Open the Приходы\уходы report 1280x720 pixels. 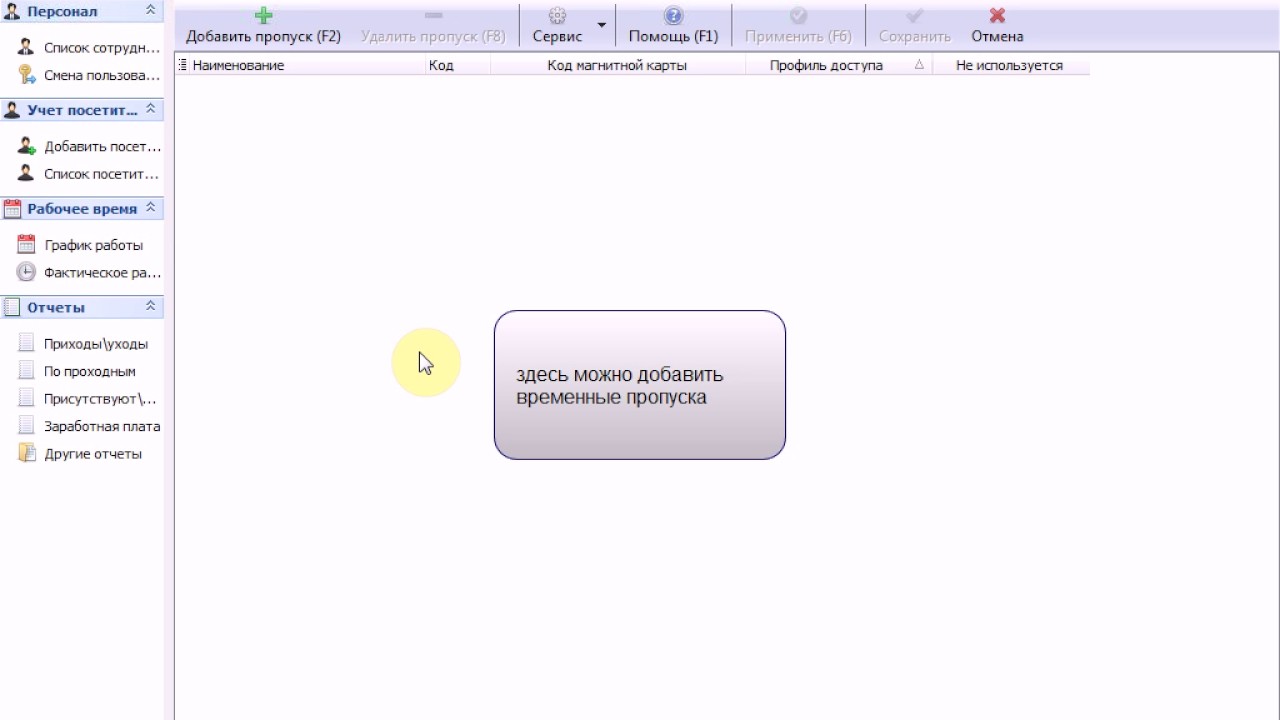click(x=96, y=343)
